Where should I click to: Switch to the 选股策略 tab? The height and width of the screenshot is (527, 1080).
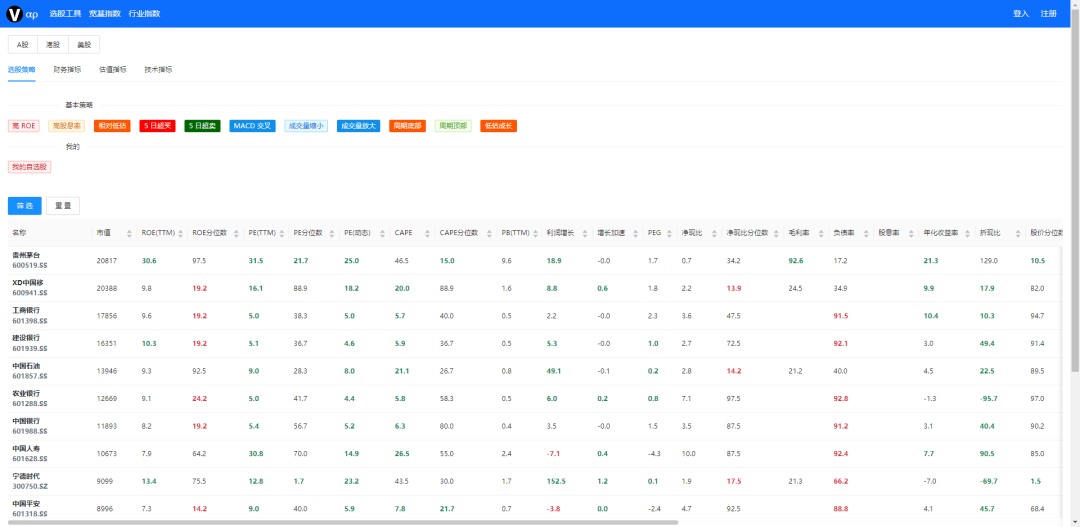click(21, 70)
